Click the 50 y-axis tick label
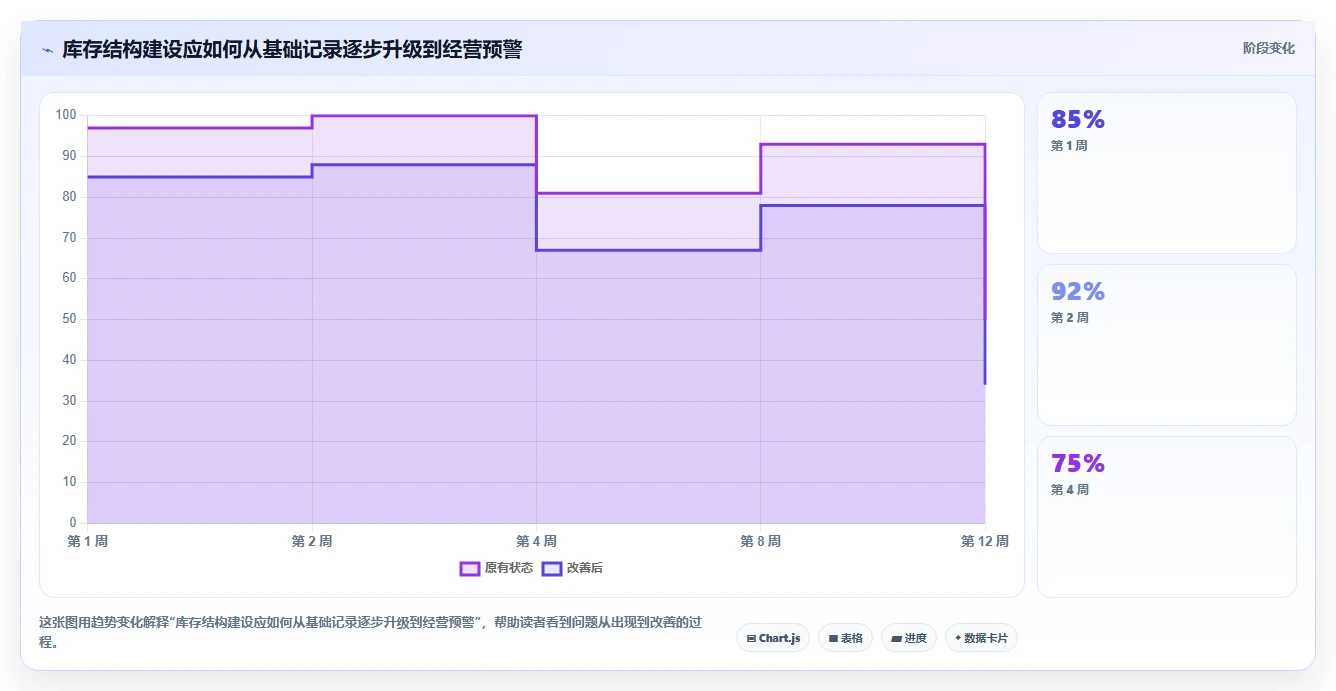 [x=69, y=319]
